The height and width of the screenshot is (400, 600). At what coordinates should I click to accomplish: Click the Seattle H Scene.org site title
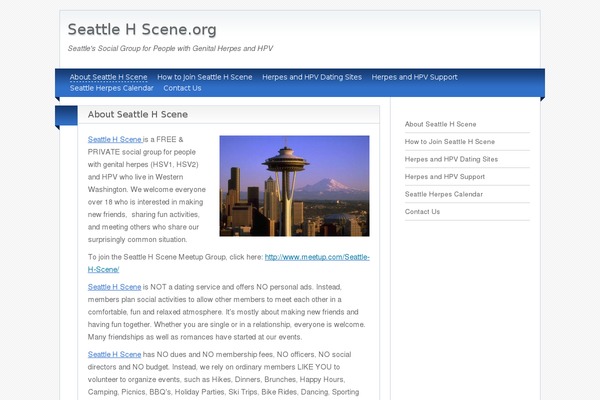coord(142,30)
